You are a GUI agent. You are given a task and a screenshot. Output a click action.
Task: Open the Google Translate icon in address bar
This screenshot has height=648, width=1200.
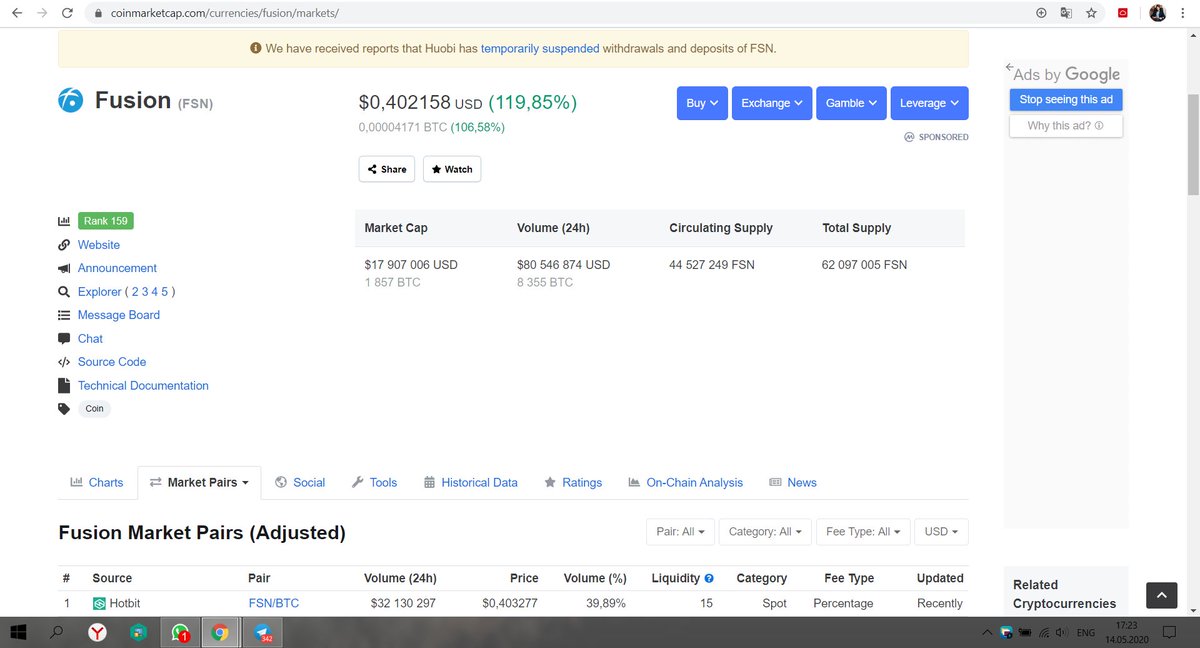click(1066, 14)
